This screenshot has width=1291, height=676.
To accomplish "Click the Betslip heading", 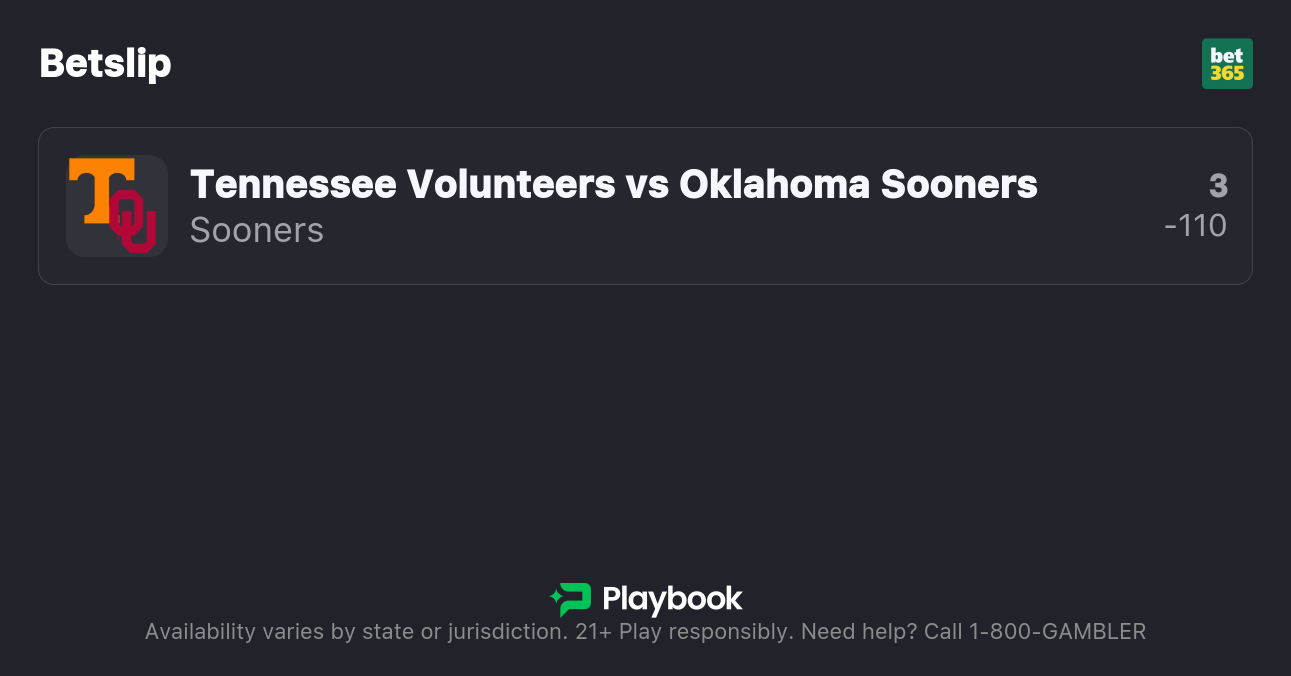I will (x=105, y=64).
